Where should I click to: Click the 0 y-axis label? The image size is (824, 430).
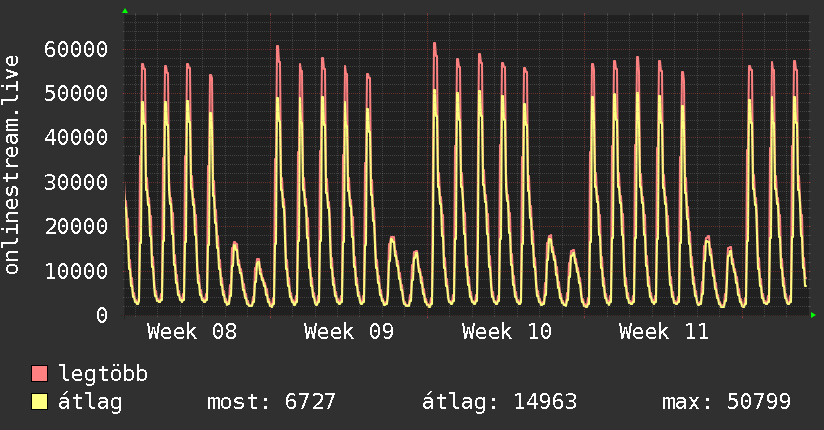[102, 315]
